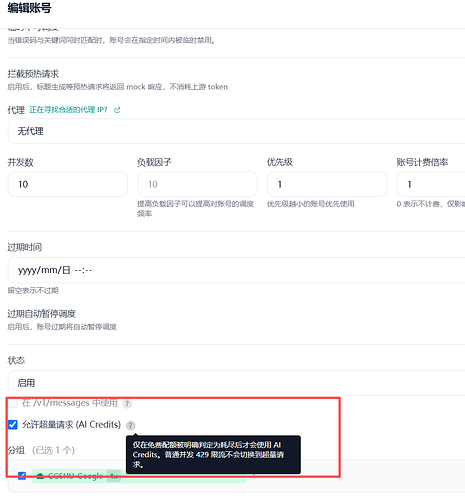Tick the 在 /v1/messages 中使用 checkbox
The height and width of the screenshot is (500, 465).
[x=13, y=403]
